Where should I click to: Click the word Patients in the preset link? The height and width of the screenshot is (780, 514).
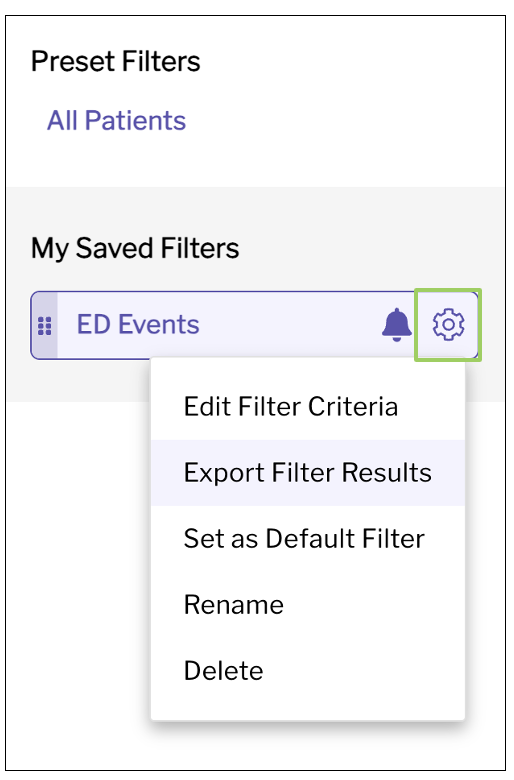click(x=135, y=120)
